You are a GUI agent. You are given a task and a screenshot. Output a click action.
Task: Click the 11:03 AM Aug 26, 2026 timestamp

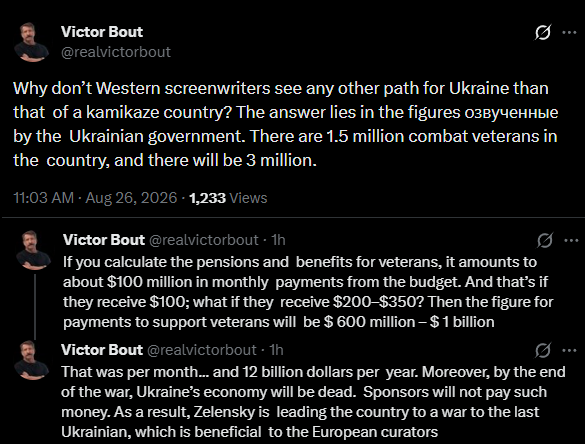(x=95, y=198)
